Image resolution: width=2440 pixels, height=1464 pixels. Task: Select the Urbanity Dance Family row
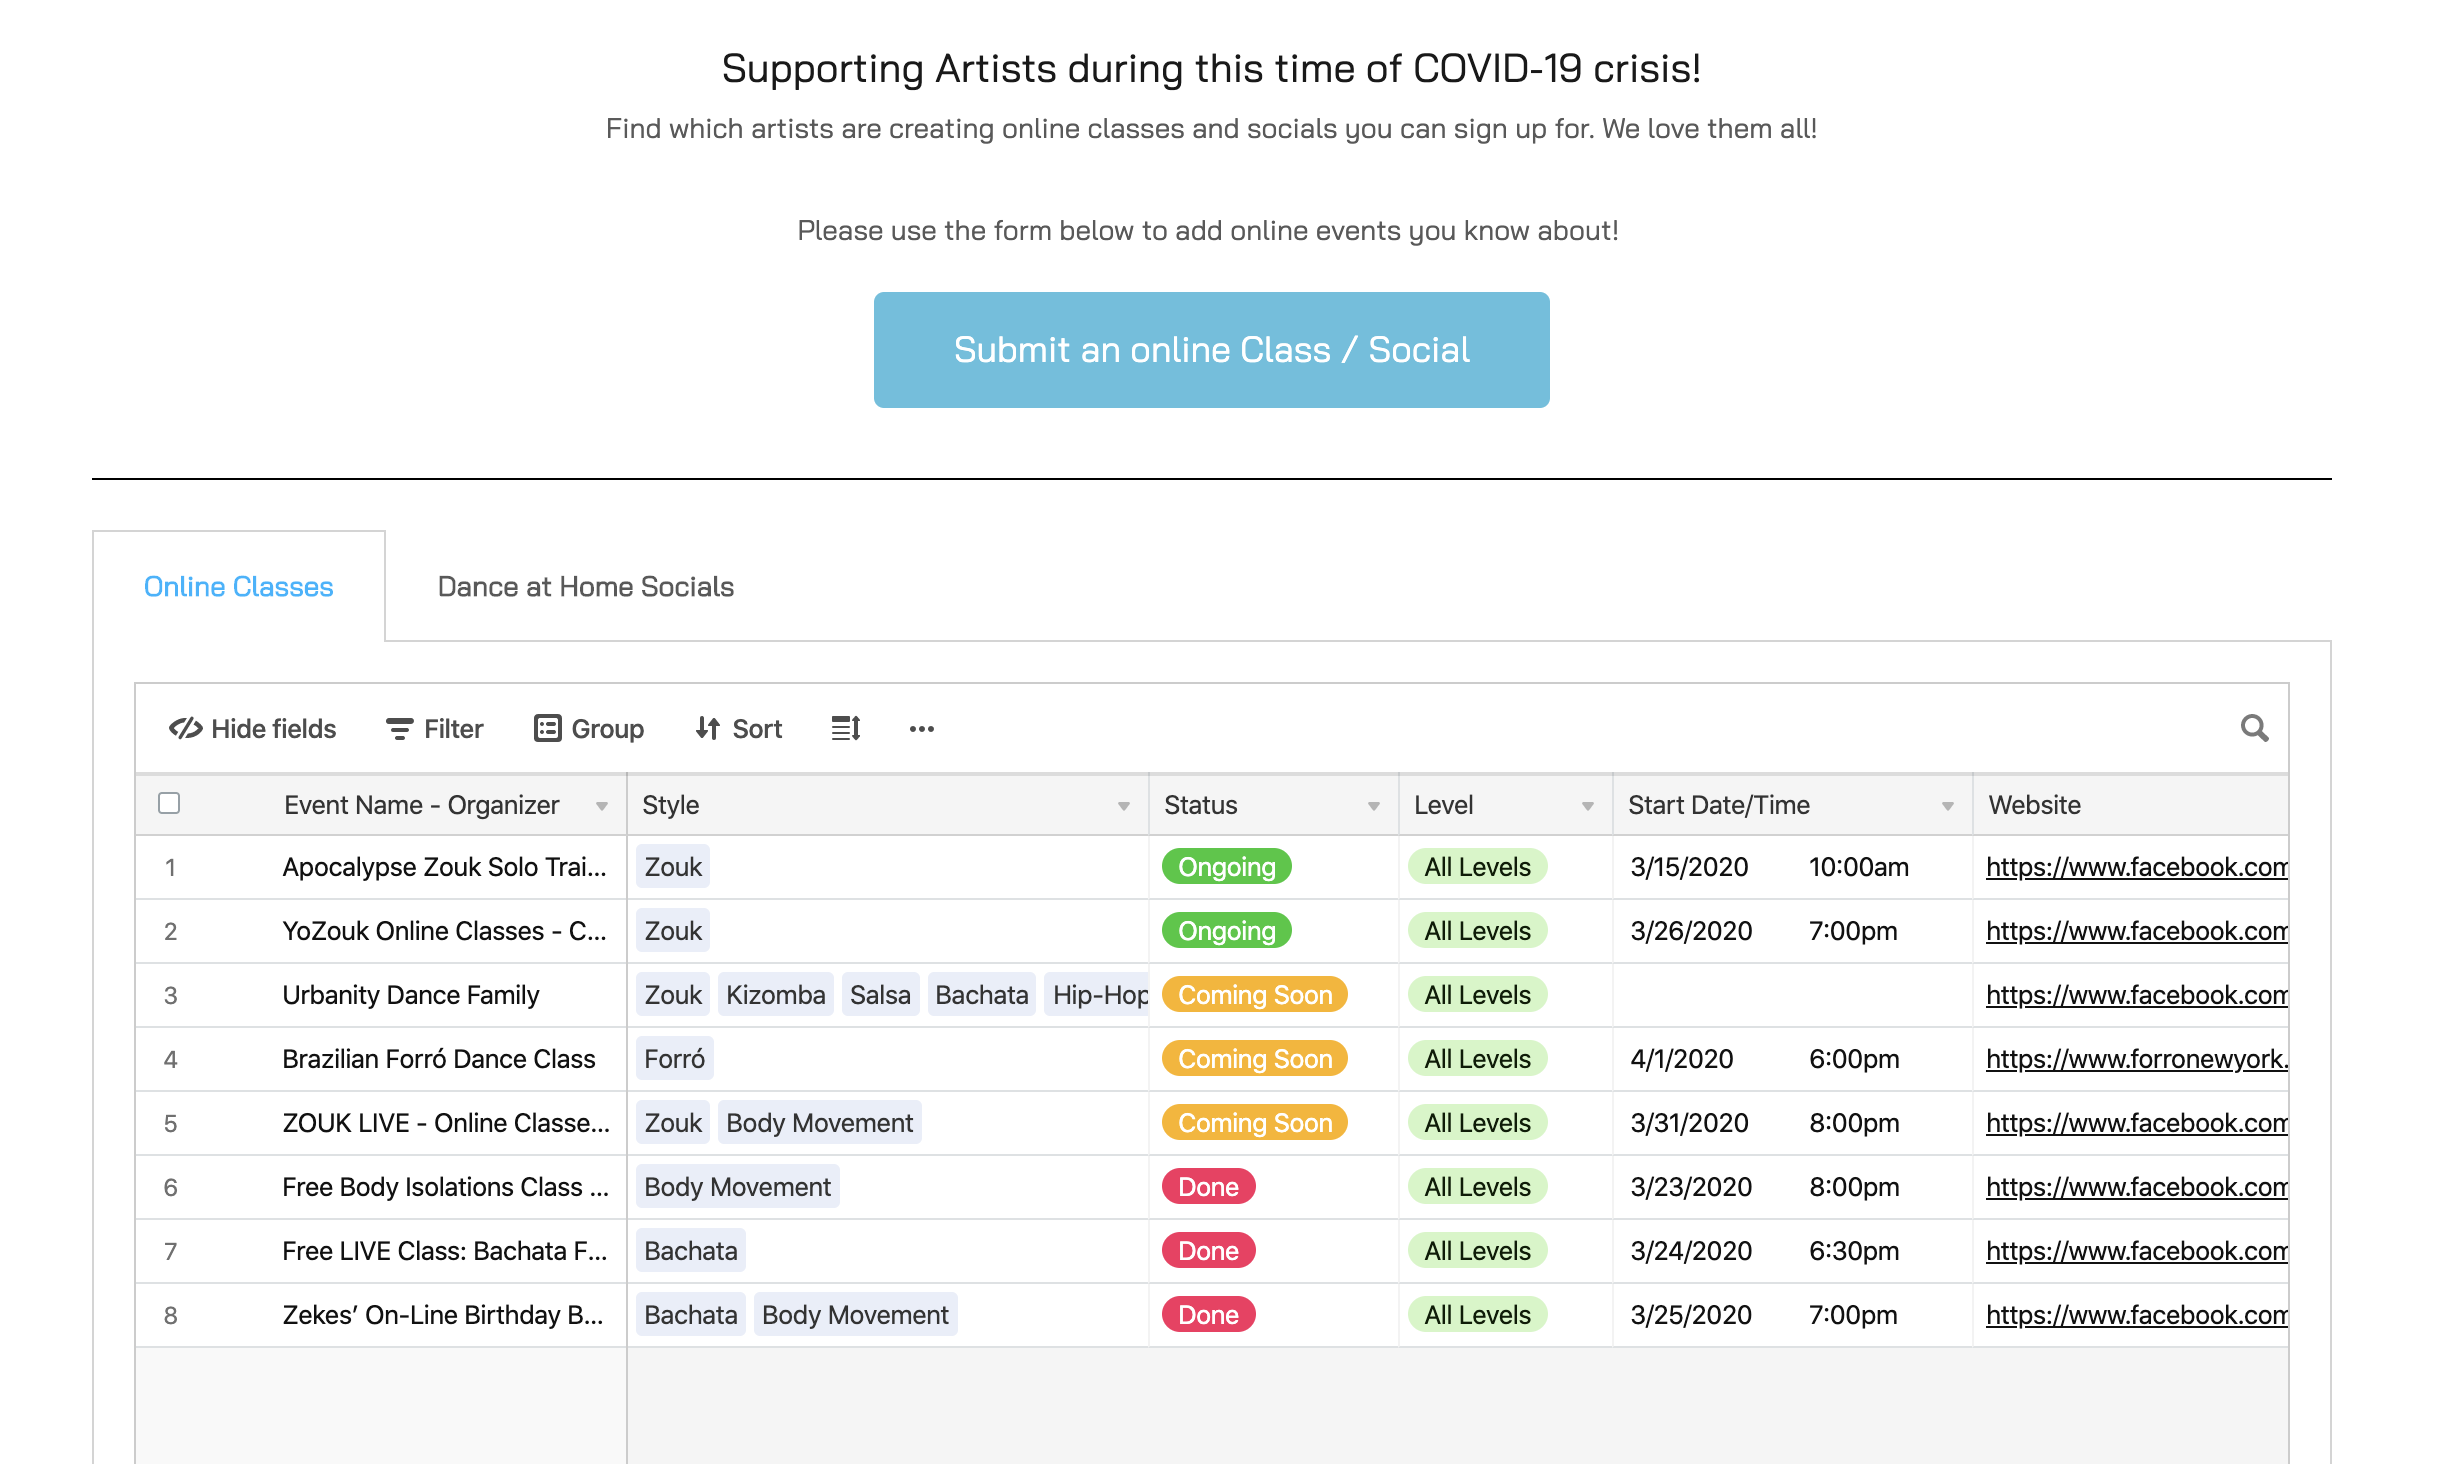[410, 995]
